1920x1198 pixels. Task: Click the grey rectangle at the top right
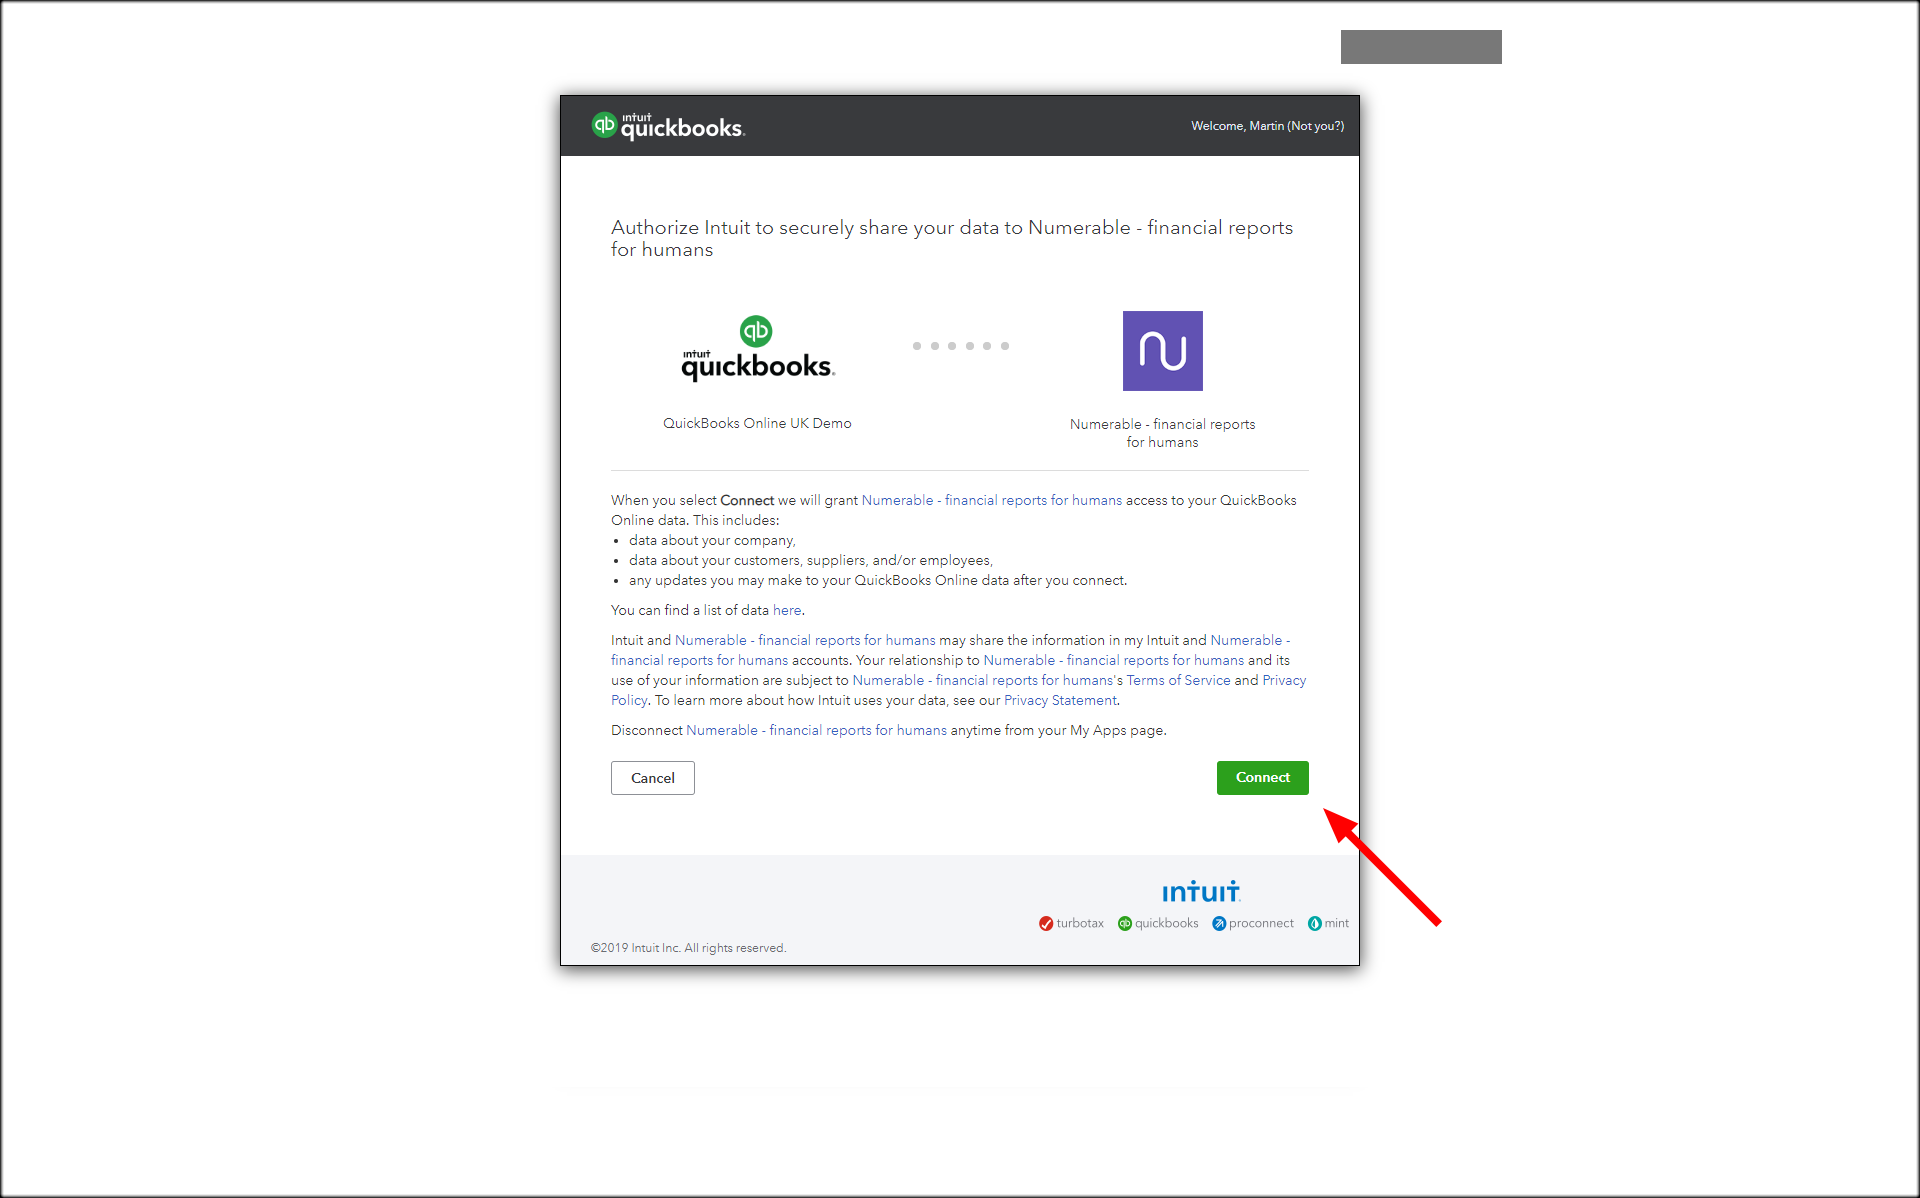click(x=1421, y=47)
